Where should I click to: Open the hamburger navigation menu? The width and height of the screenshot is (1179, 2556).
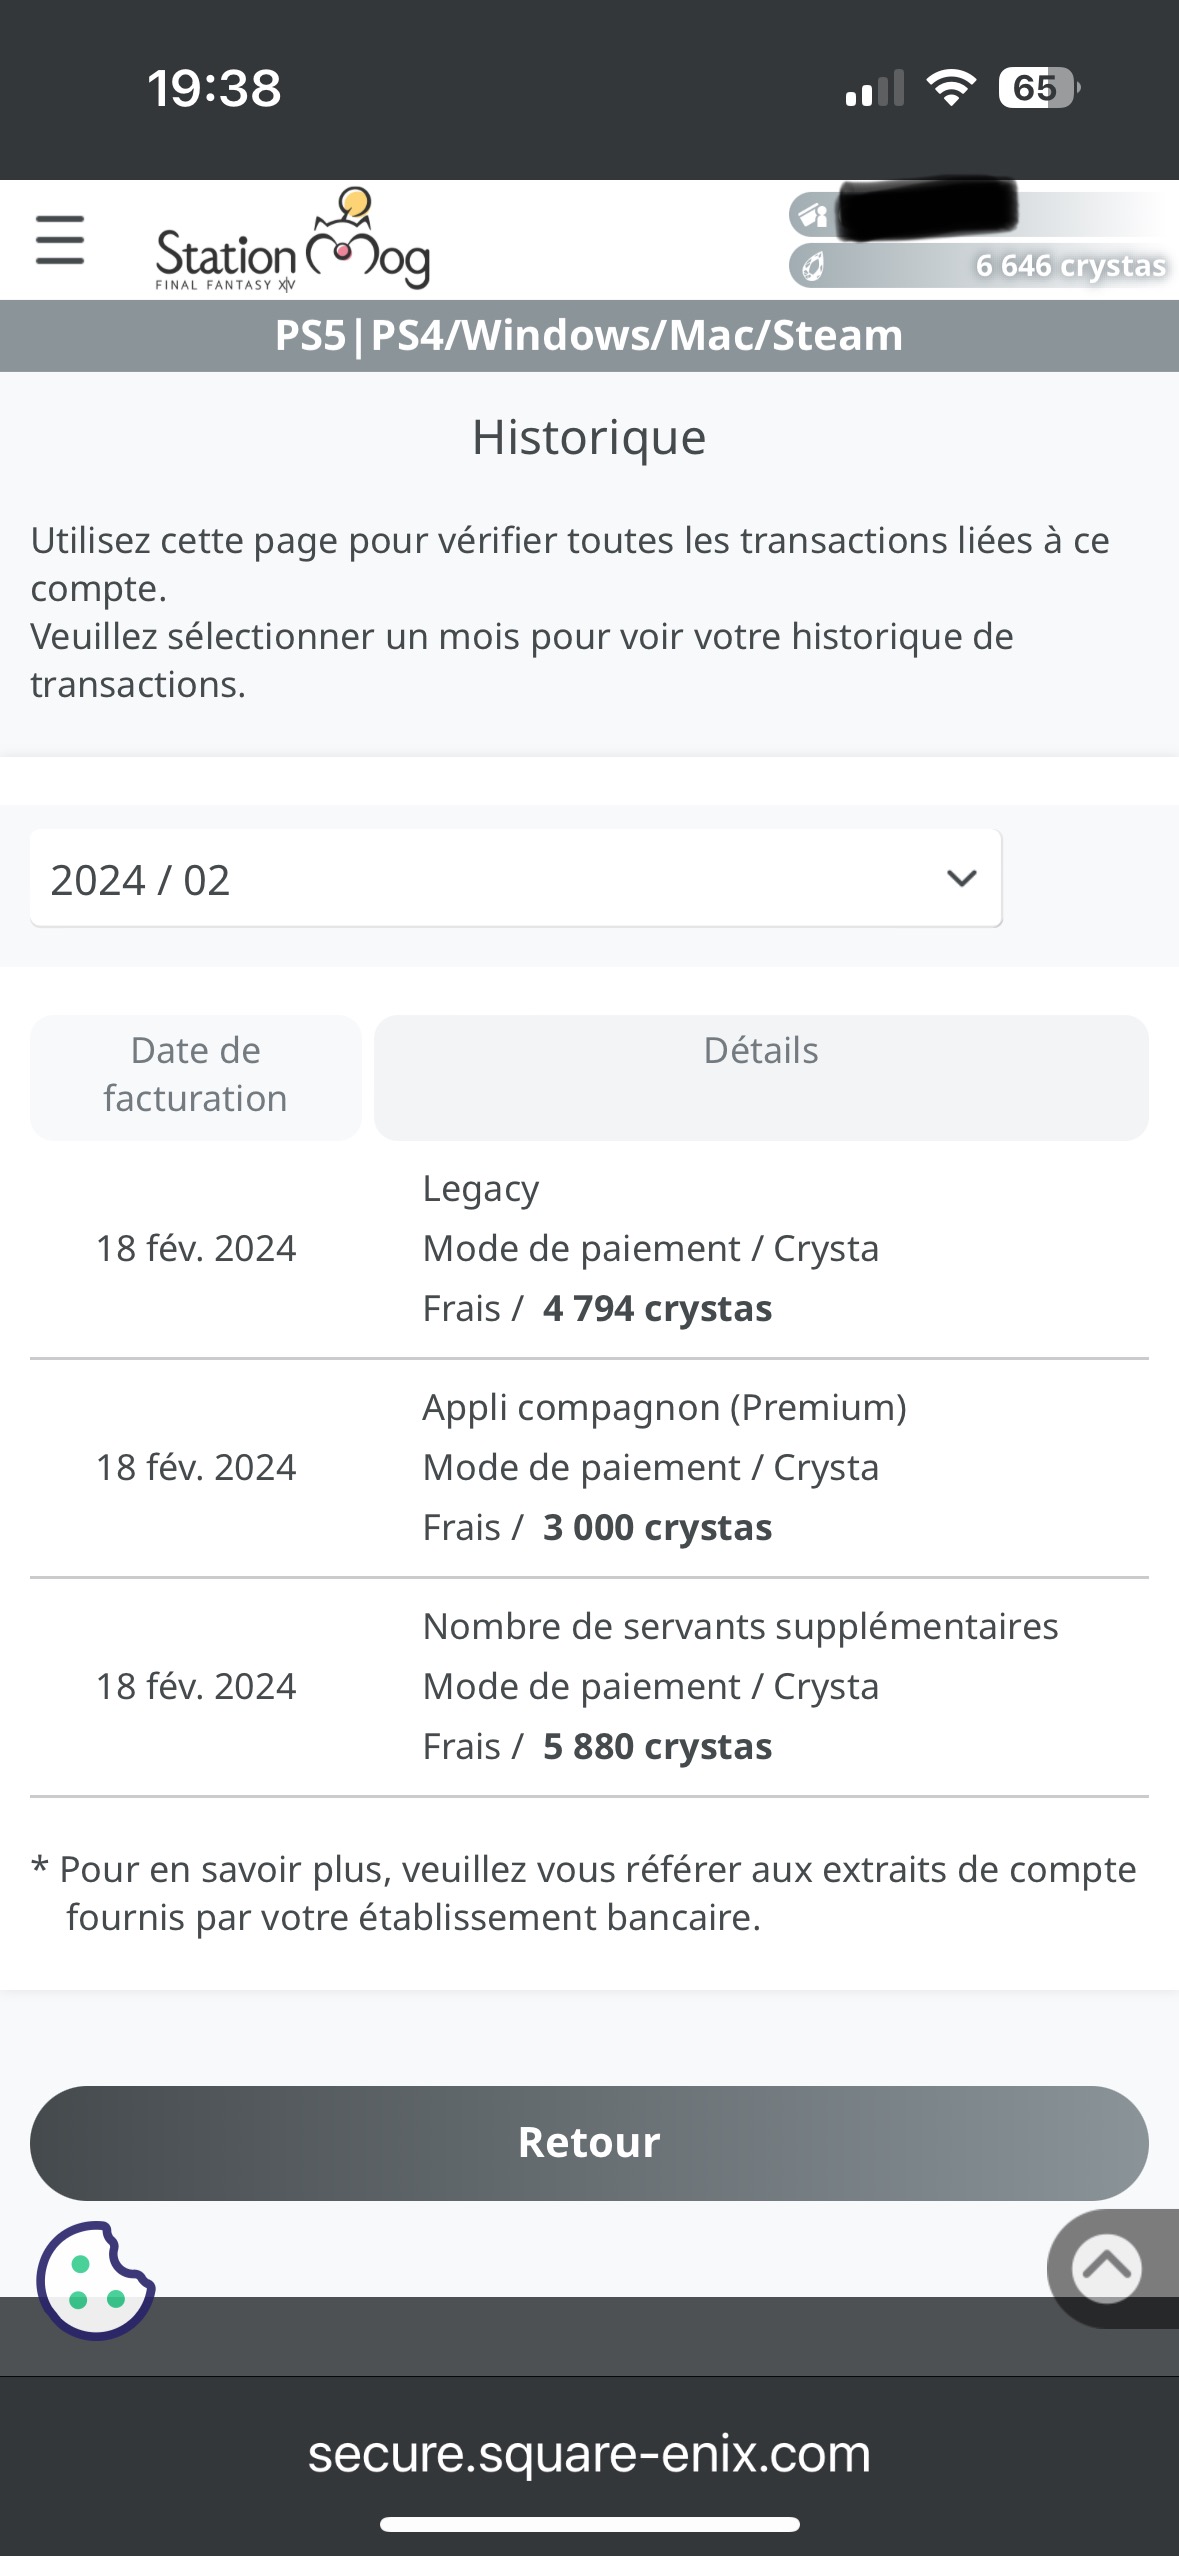point(60,240)
